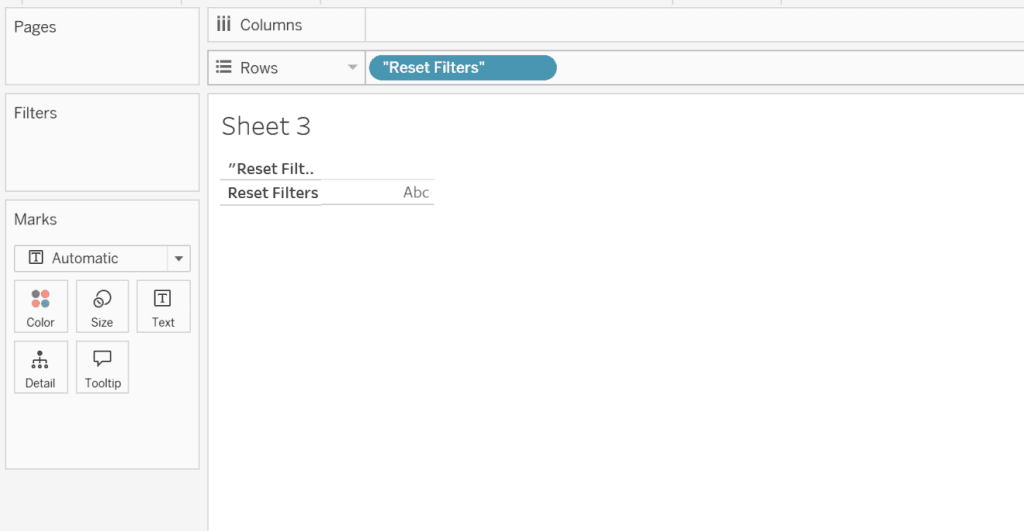The width and height of the screenshot is (1024, 531).
Task: Expand the Rows shelf dropdown arrow
Action: [352, 68]
